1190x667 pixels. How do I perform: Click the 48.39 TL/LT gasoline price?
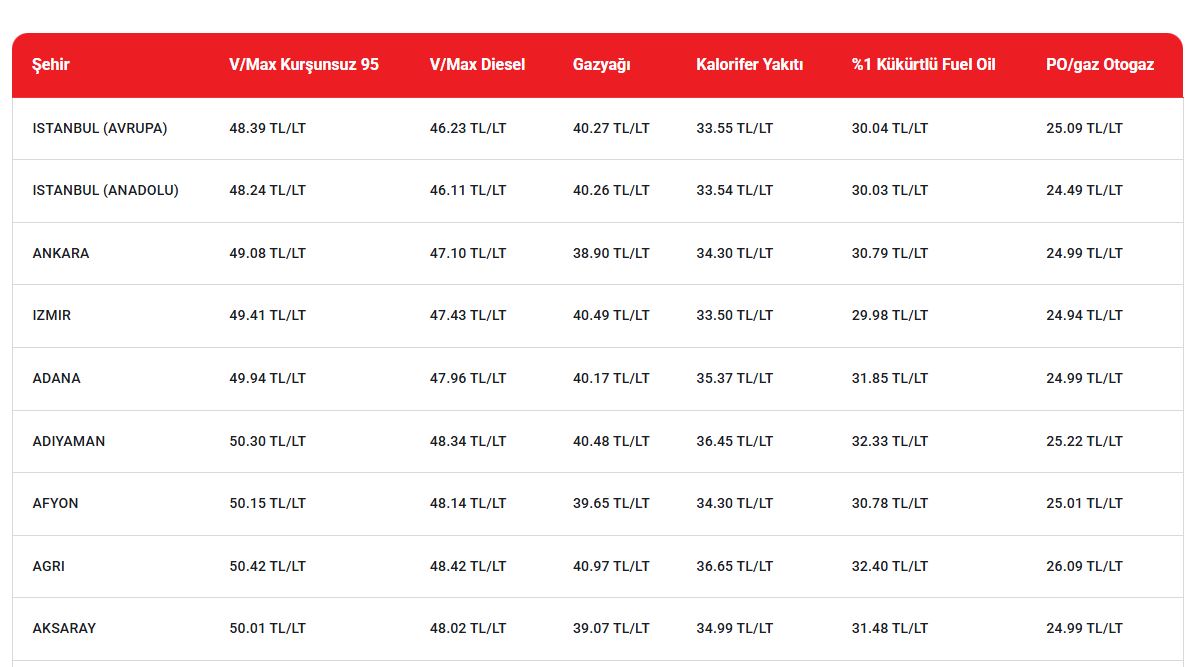[267, 128]
